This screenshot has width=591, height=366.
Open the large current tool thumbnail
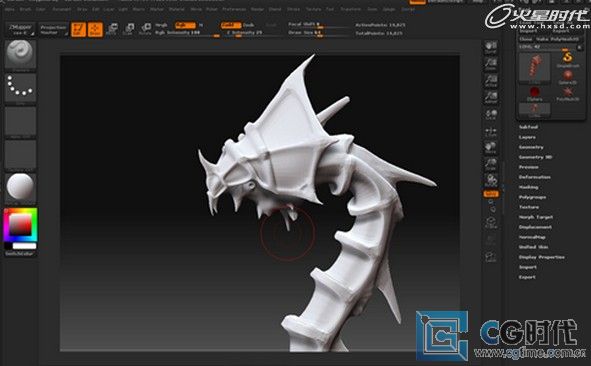coord(534,68)
